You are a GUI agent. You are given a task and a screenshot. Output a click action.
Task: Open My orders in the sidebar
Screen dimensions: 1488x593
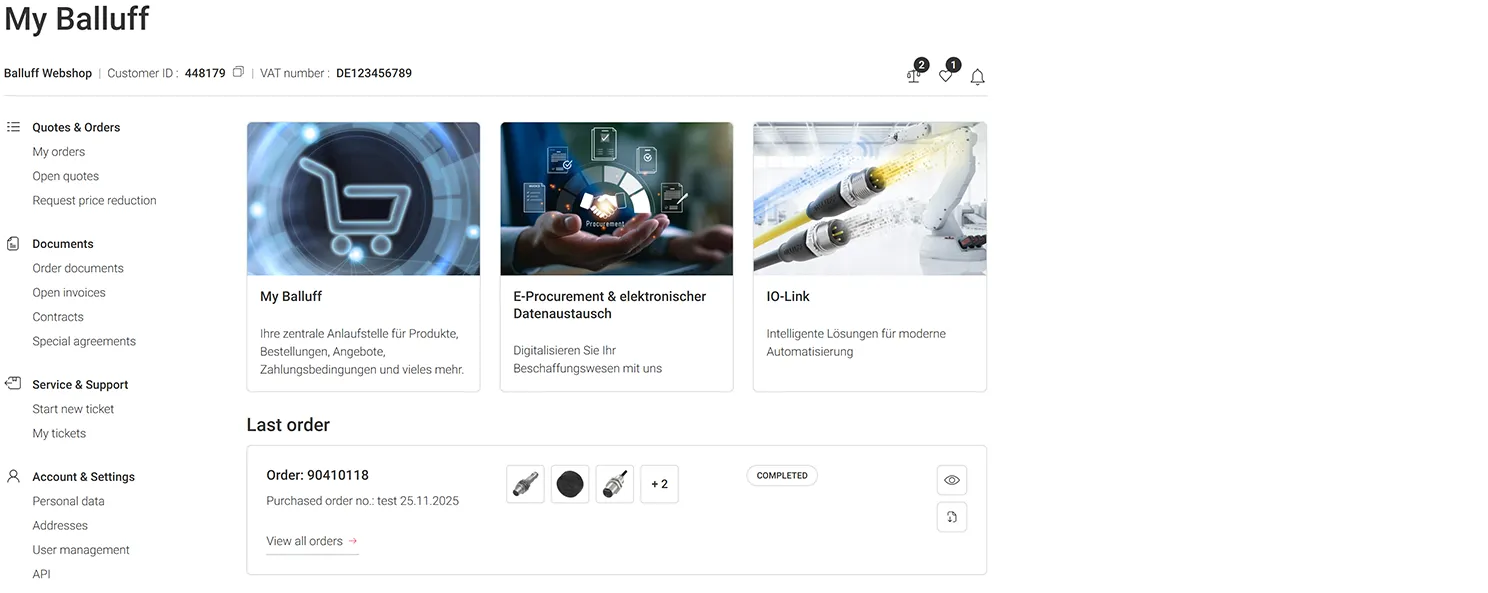tap(59, 152)
